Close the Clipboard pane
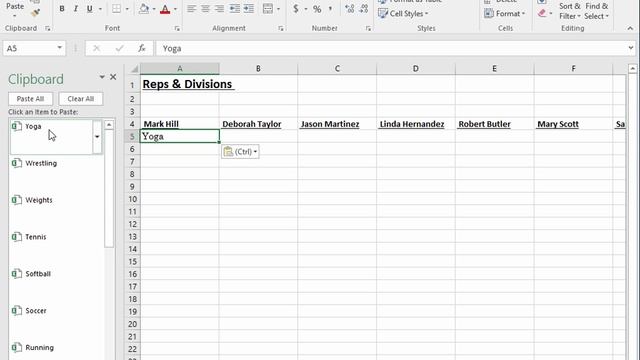640x360 pixels. tap(113, 77)
